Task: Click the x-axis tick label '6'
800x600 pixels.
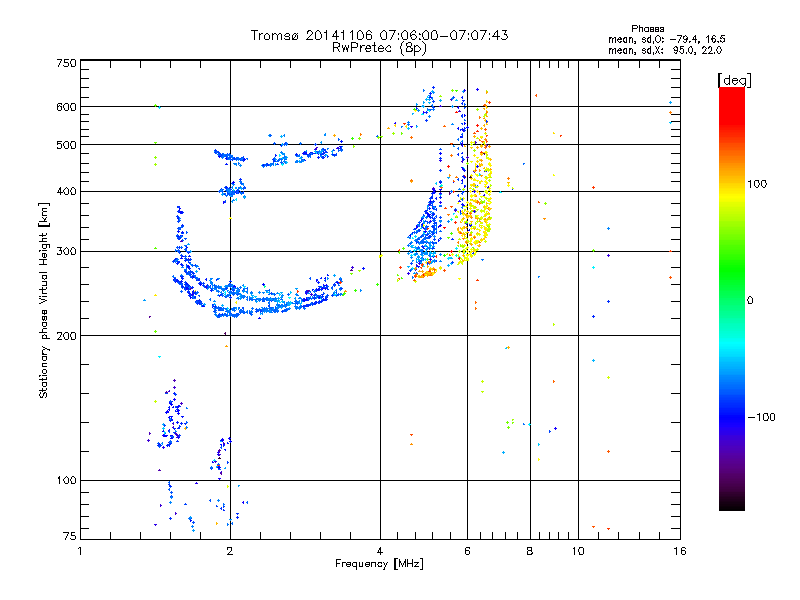Action: (x=467, y=551)
